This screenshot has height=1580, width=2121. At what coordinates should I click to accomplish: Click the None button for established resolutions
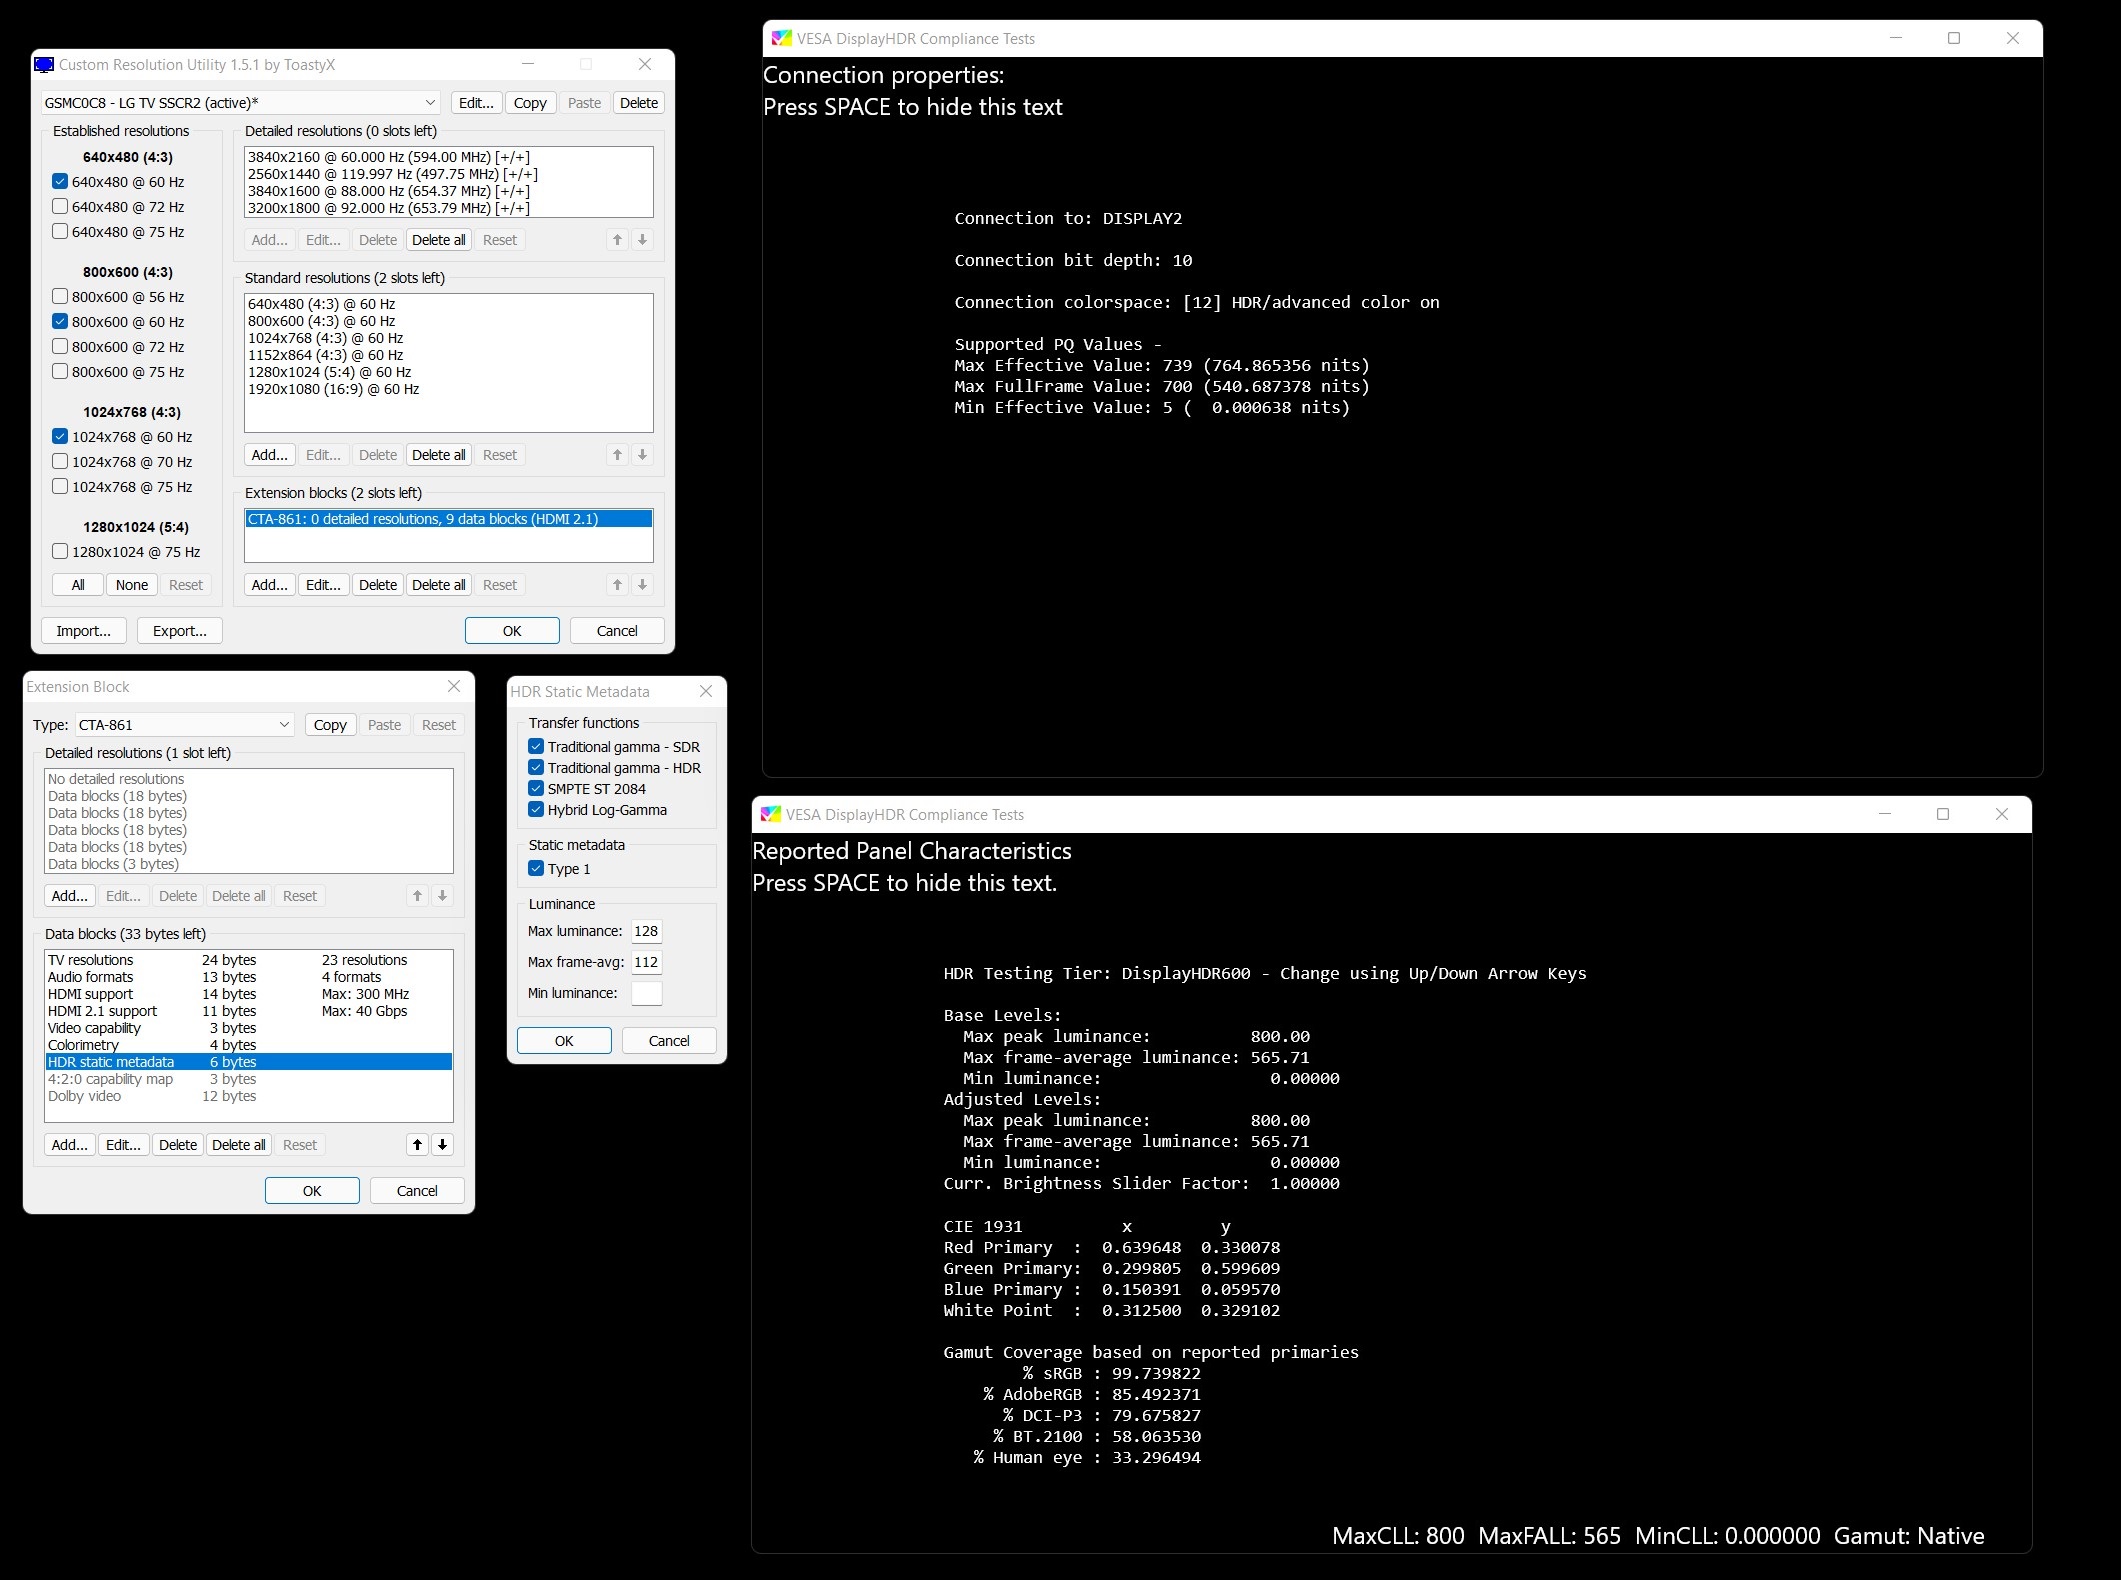click(132, 585)
